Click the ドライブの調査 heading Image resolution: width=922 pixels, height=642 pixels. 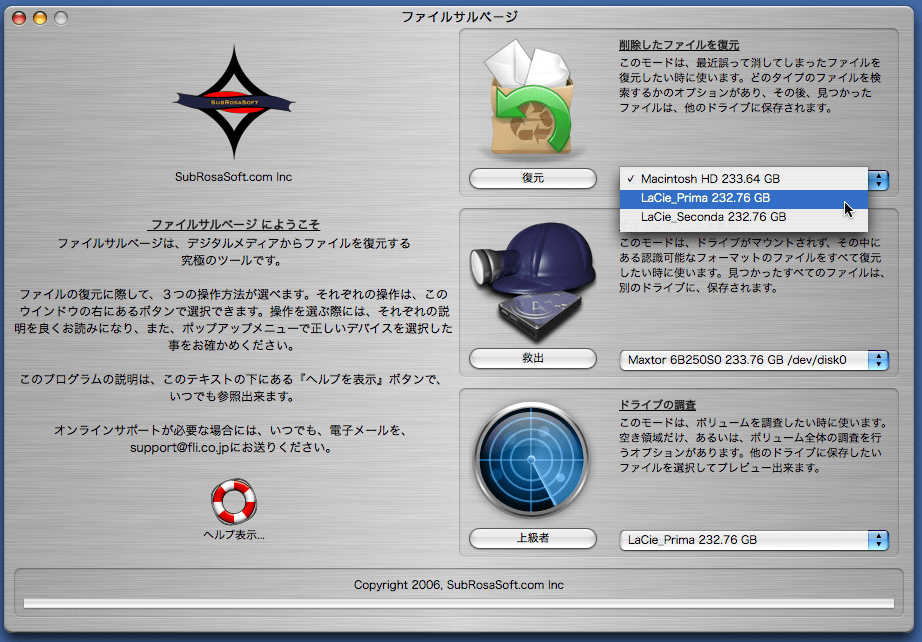tap(657, 405)
